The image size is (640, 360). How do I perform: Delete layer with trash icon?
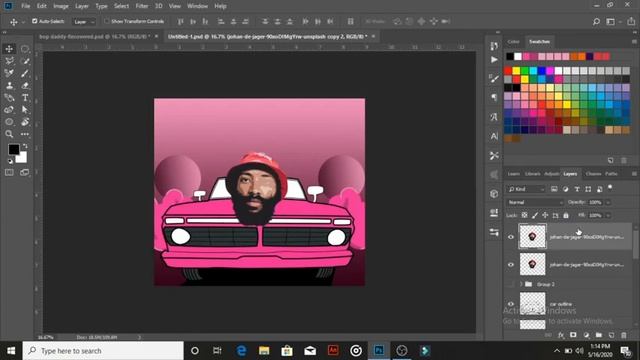(x=624, y=335)
